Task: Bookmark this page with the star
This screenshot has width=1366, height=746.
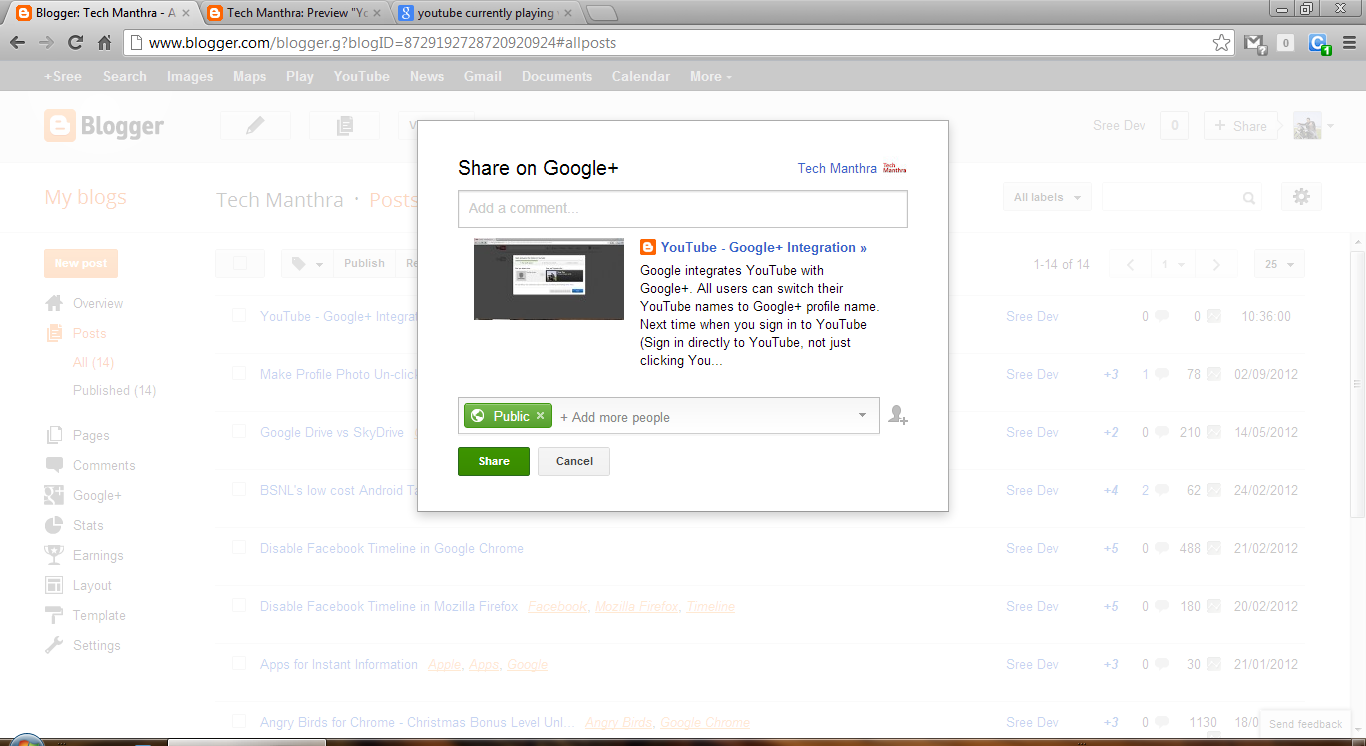Action: click(x=1221, y=43)
